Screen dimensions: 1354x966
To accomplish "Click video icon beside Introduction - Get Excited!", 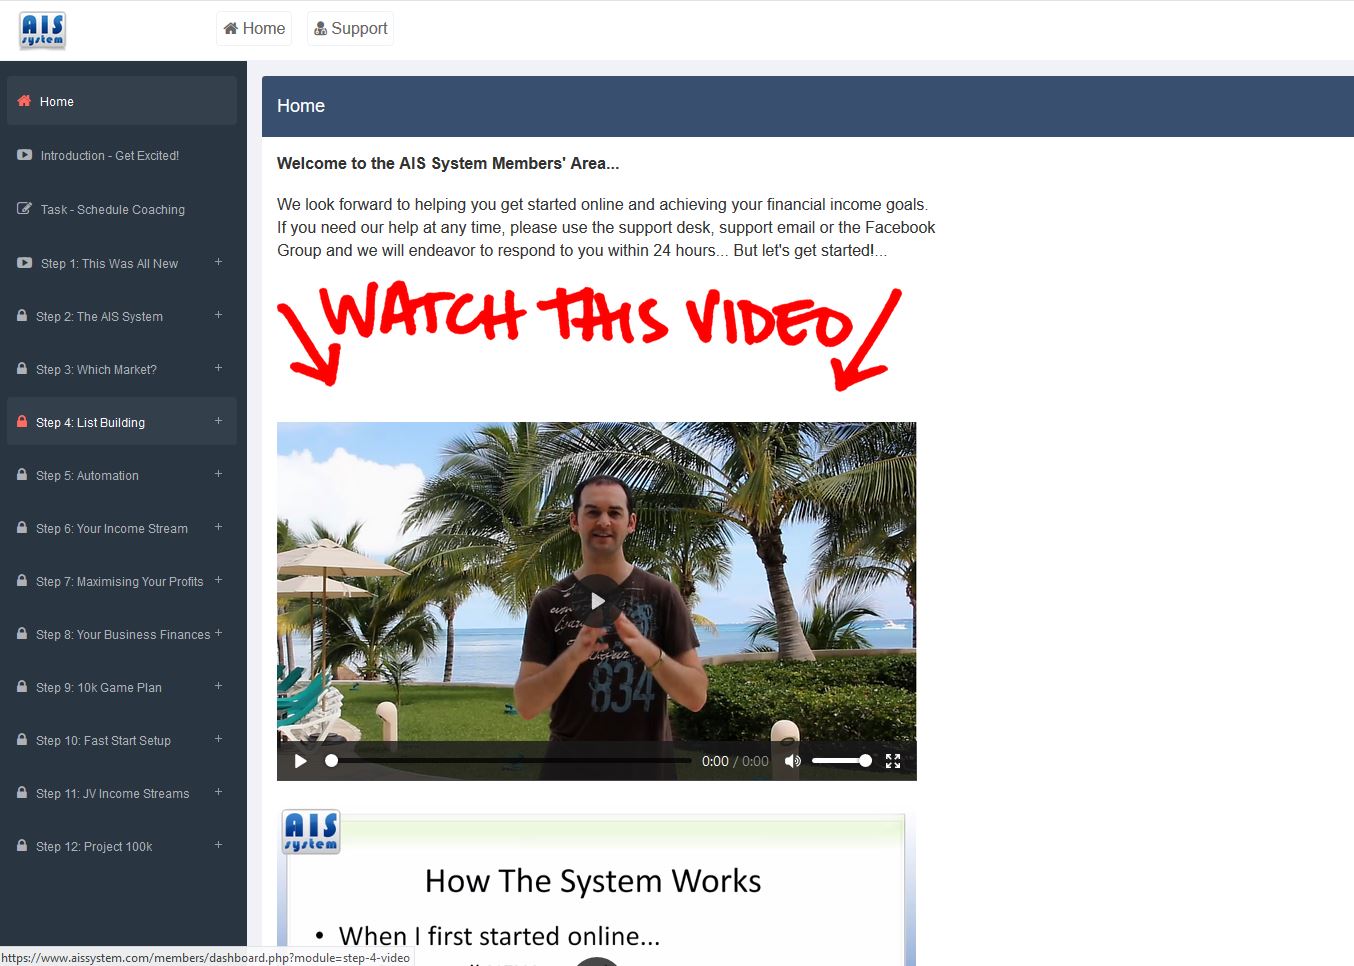I will tap(24, 155).
